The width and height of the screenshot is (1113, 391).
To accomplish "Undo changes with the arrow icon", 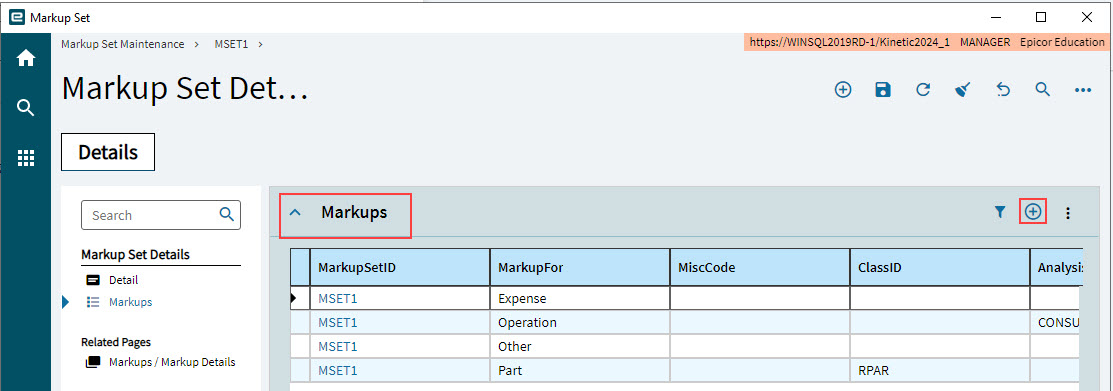I will click(x=1002, y=89).
